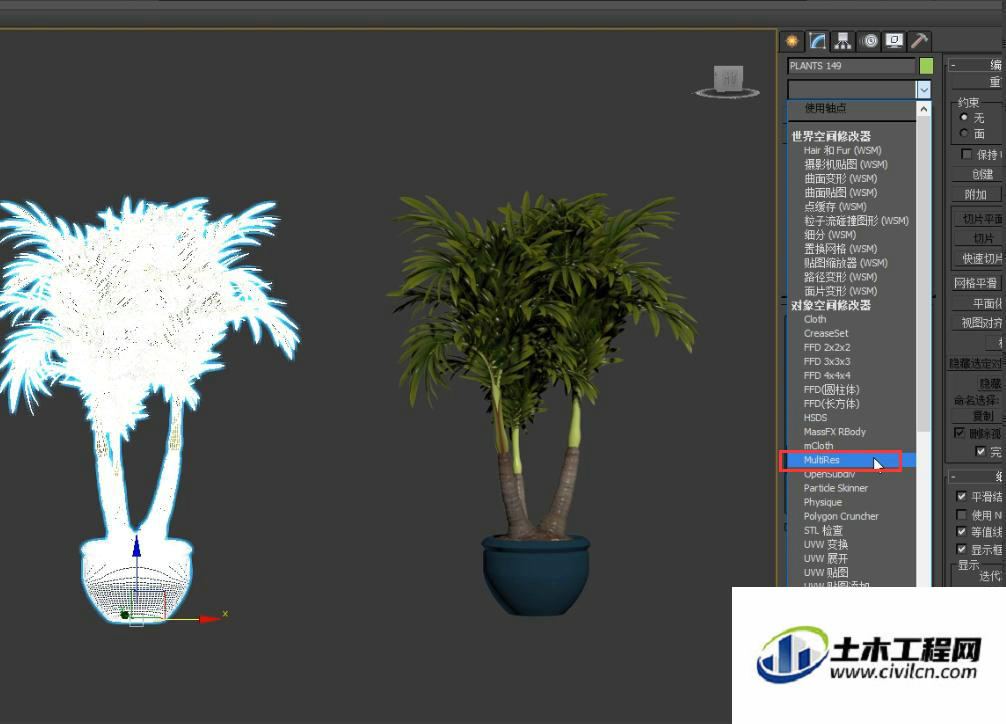1006x724 pixels.
Task: Select the Polygon Cruncher modifier
Action: coord(841,517)
